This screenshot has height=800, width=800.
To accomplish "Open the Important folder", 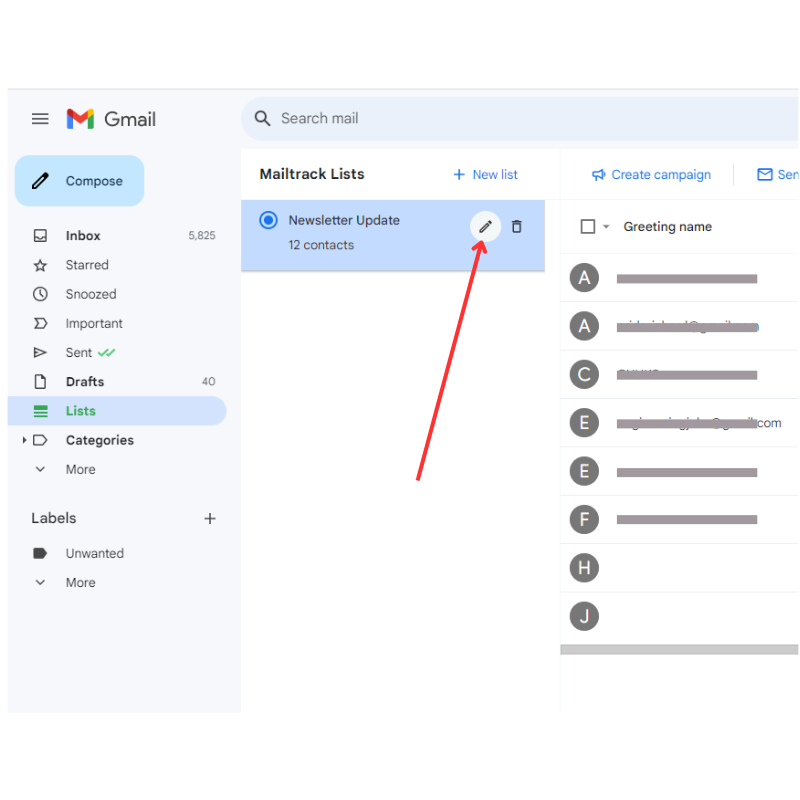I will coord(117,323).
